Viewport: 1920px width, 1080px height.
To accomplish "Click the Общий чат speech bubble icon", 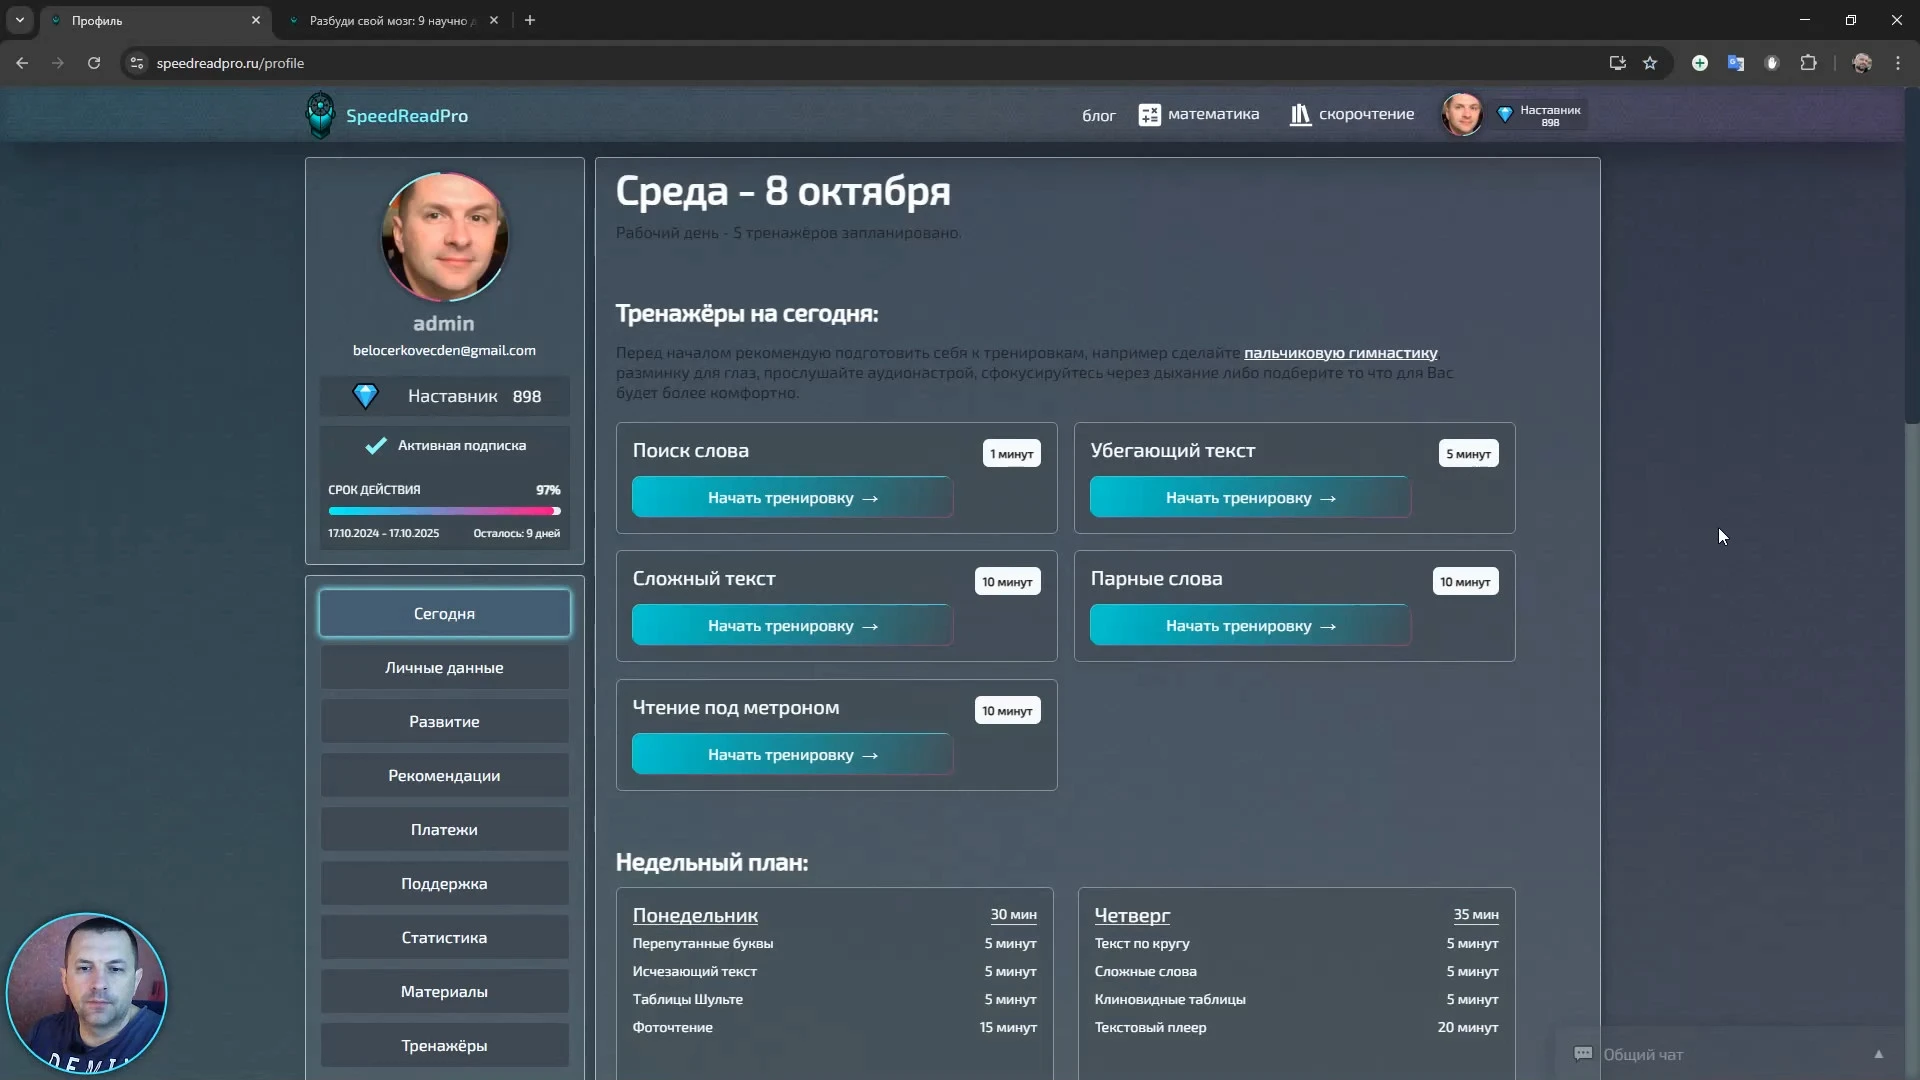I will point(1583,1054).
